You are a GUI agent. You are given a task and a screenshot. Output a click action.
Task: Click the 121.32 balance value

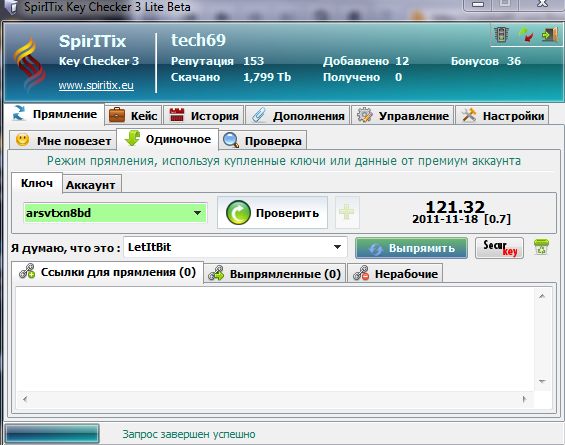pos(455,207)
